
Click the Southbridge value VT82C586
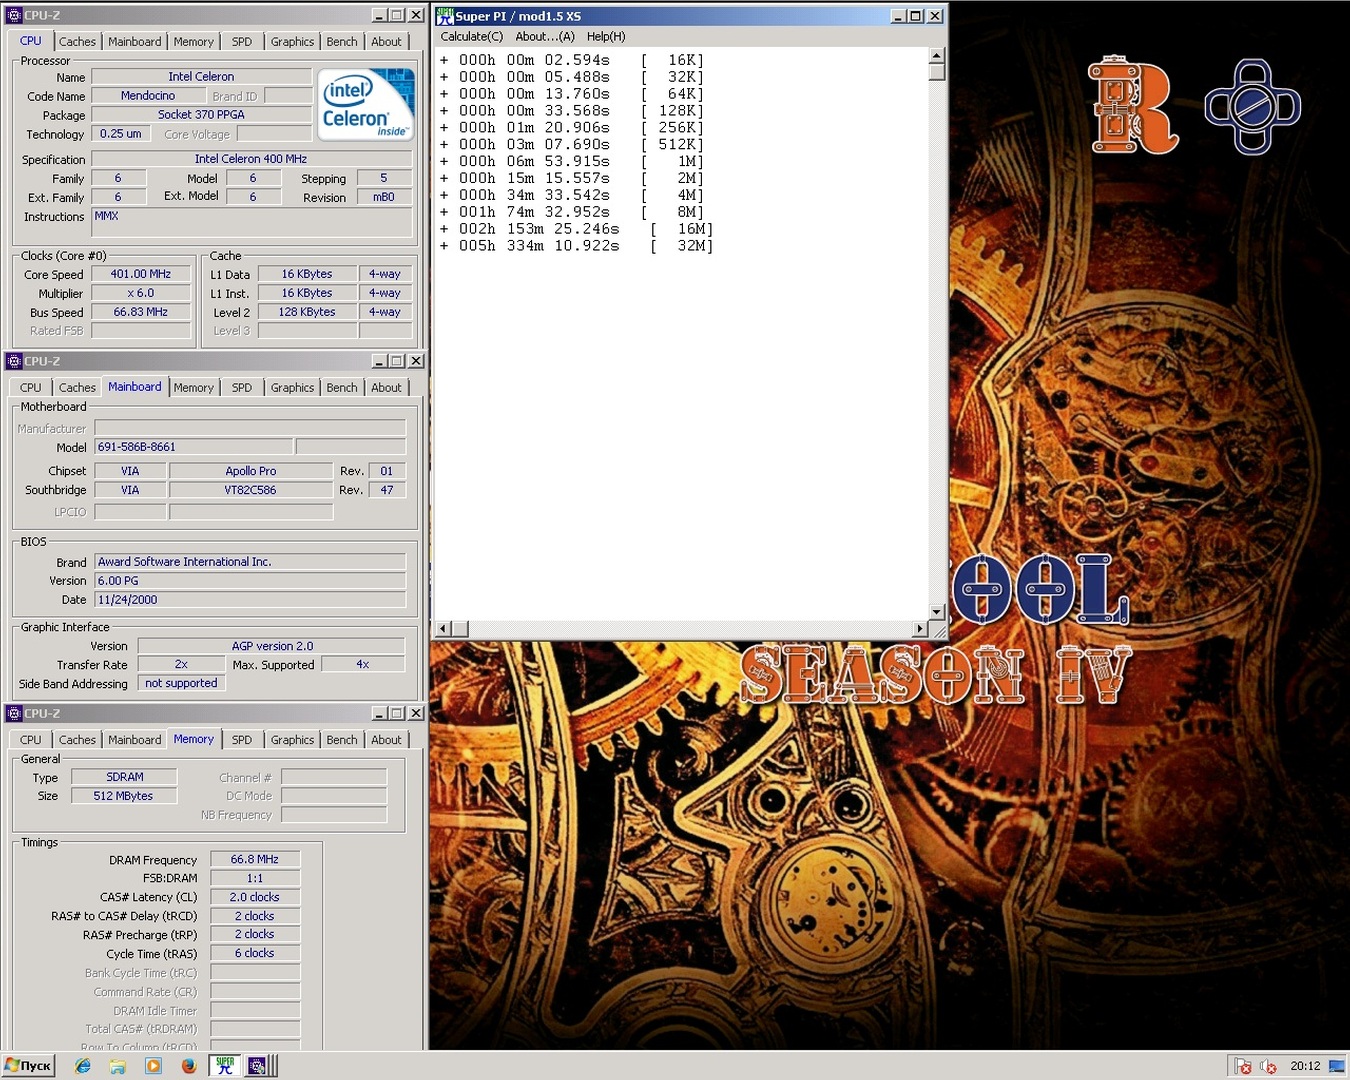coord(251,490)
